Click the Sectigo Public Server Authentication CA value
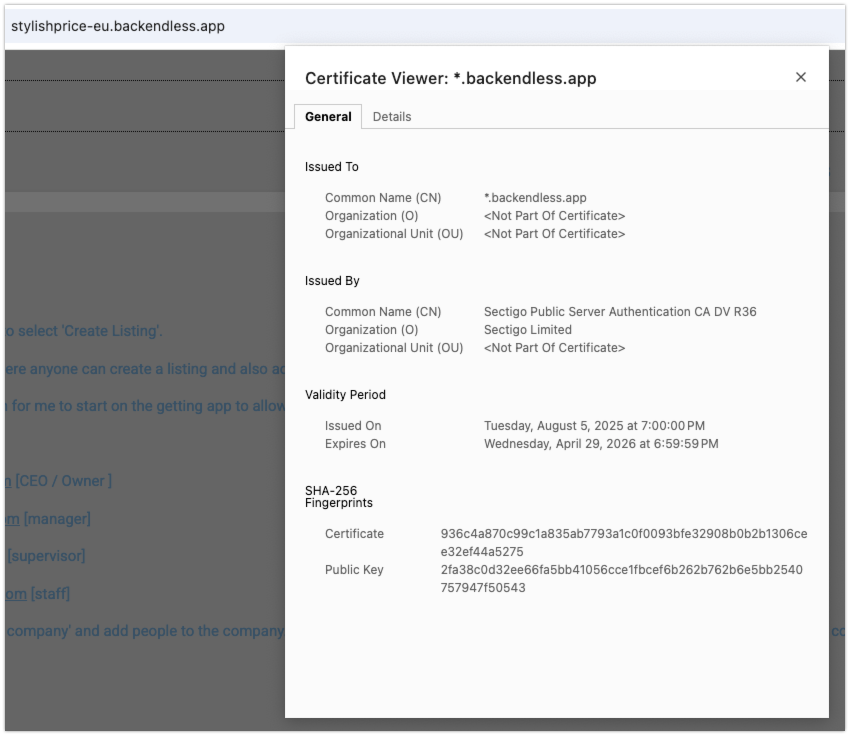The height and width of the screenshot is (736, 850). [619, 312]
